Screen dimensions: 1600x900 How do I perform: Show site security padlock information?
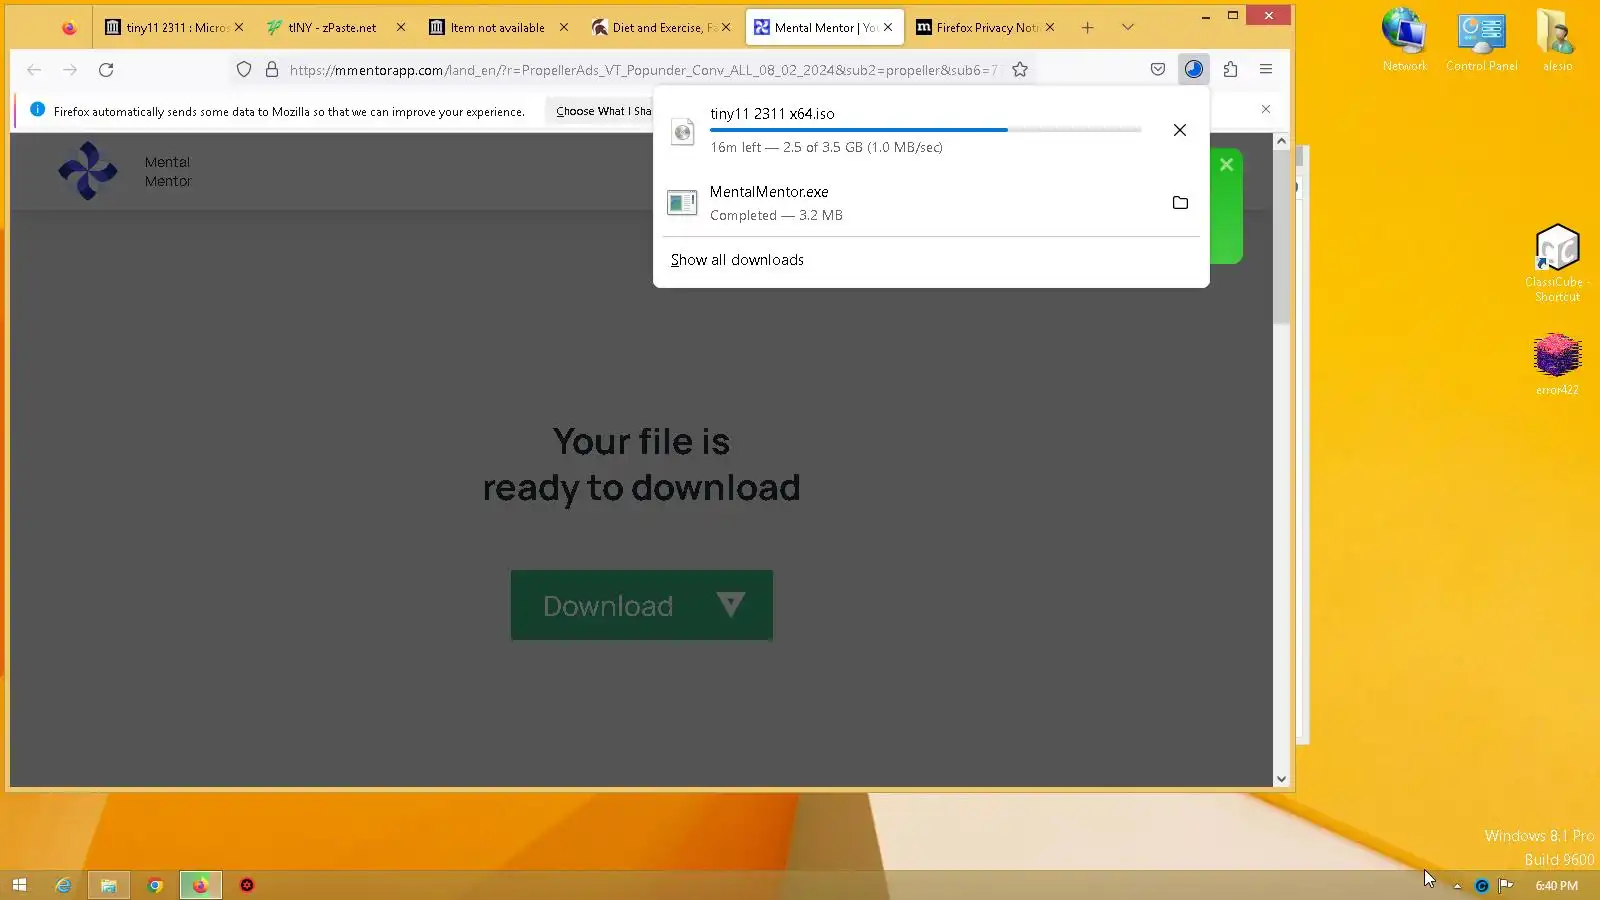point(272,70)
